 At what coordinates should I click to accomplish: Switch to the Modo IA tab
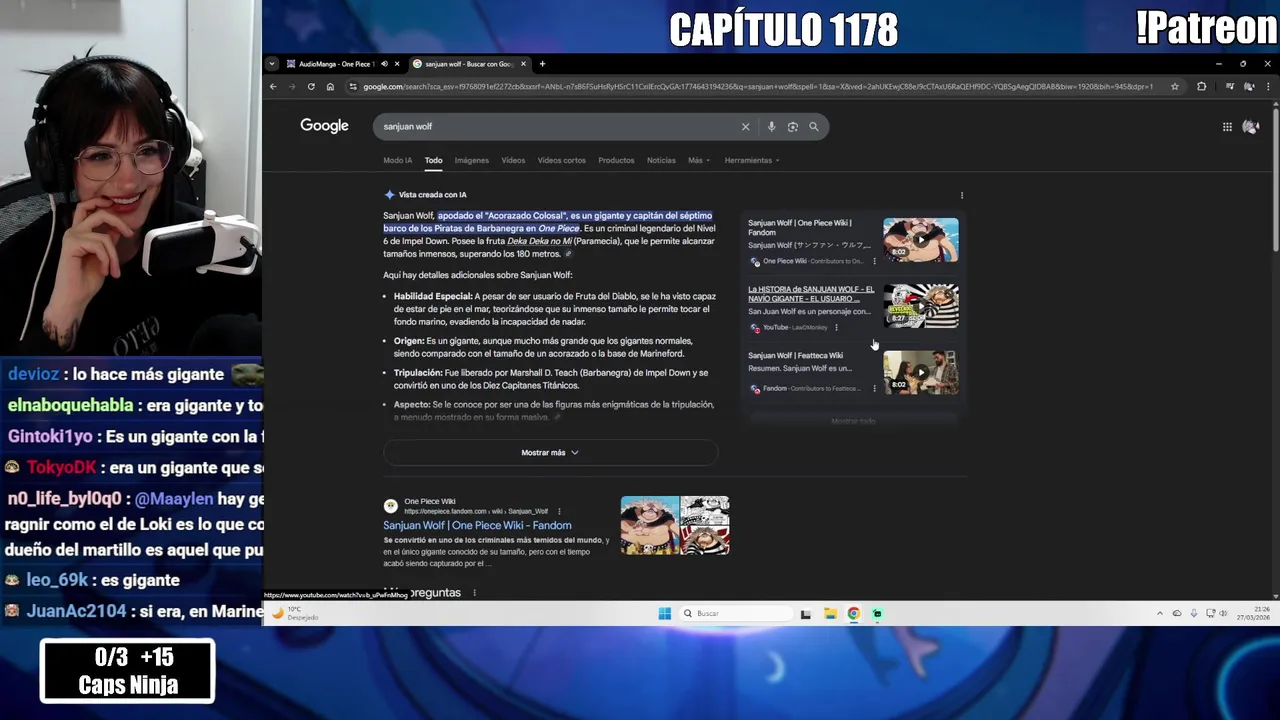[x=397, y=160]
